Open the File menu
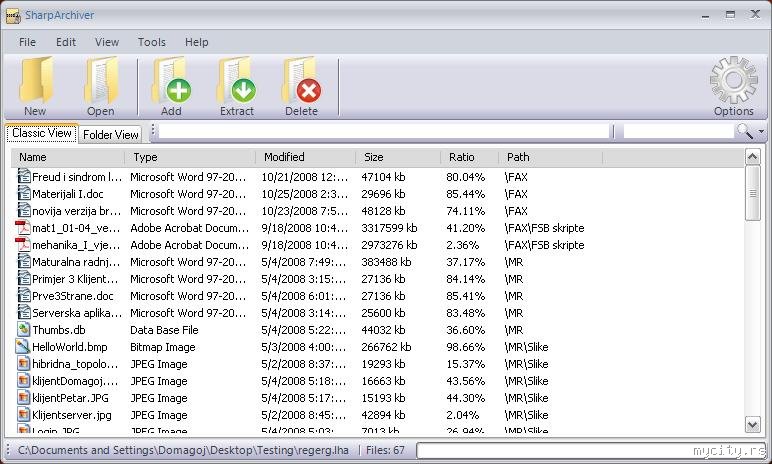This screenshot has height=464, width=772. click(27, 42)
